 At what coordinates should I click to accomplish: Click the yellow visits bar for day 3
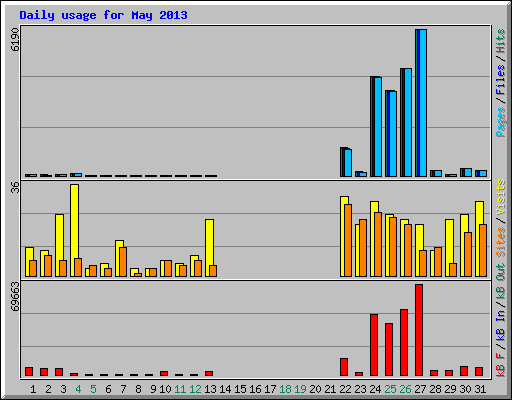[59, 237]
